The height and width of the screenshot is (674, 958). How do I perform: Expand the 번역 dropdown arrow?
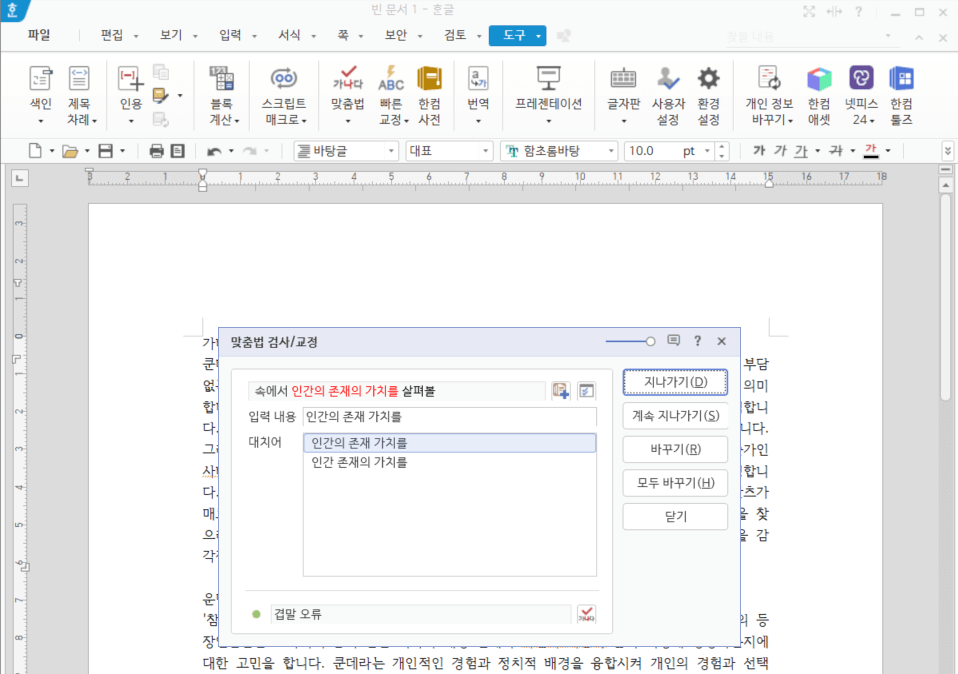pos(478,121)
